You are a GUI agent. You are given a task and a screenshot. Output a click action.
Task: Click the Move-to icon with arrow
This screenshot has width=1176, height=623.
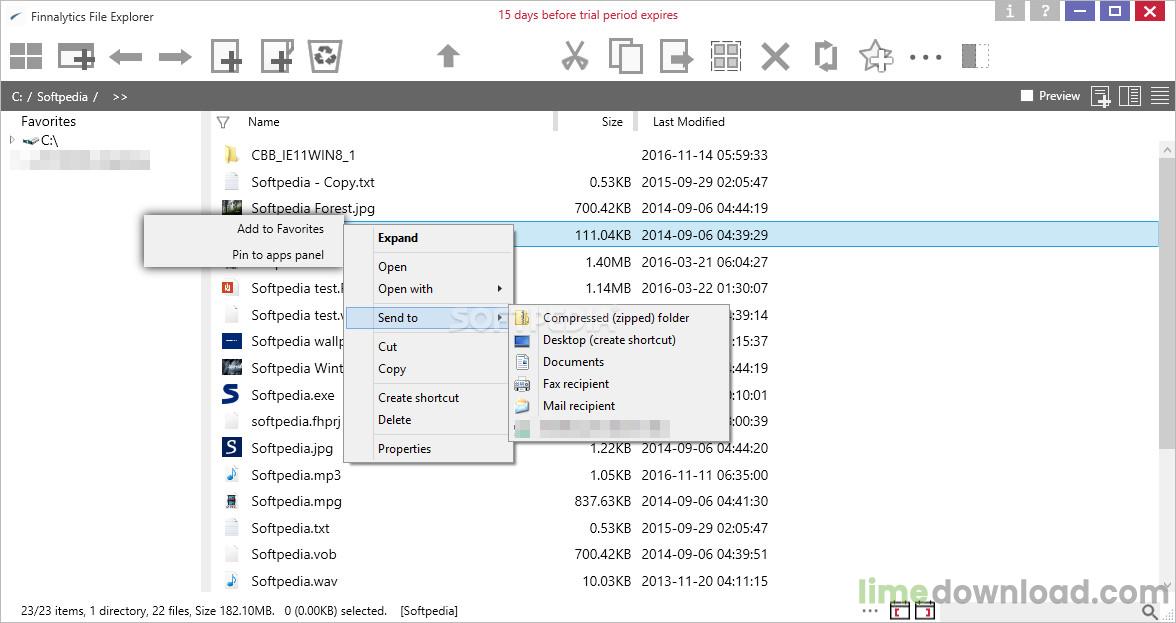point(676,57)
